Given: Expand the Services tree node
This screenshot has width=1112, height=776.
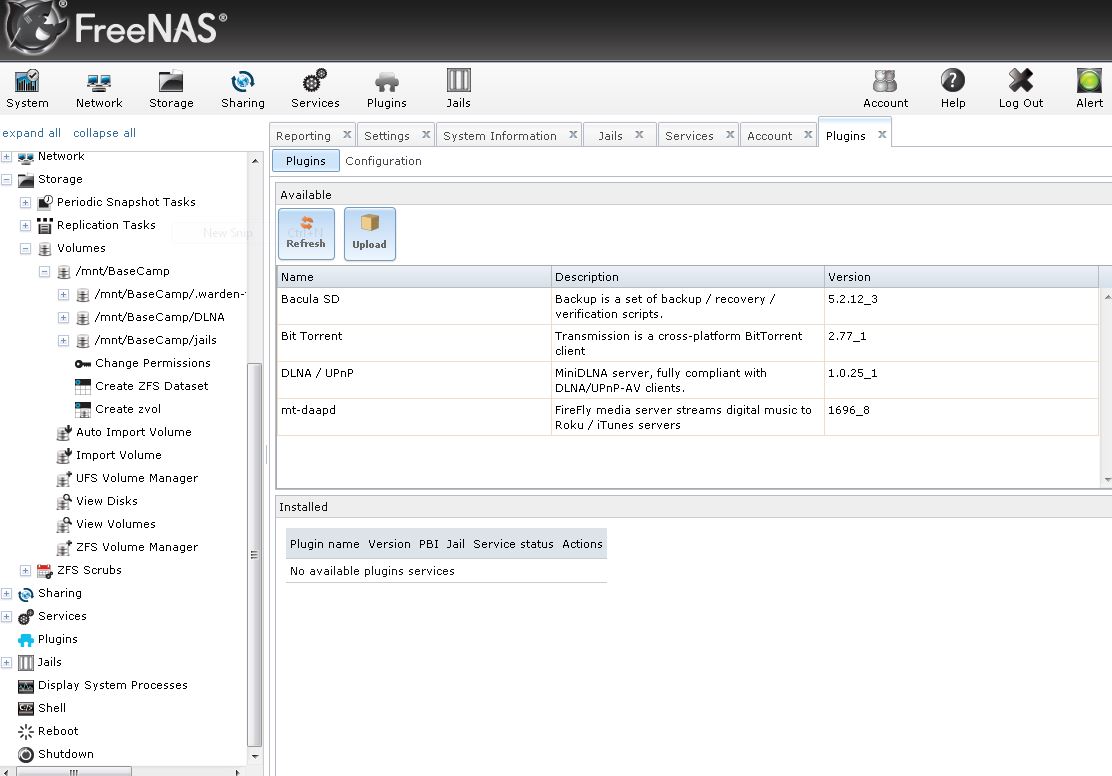Looking at the screenshot, I should [6, 616].
